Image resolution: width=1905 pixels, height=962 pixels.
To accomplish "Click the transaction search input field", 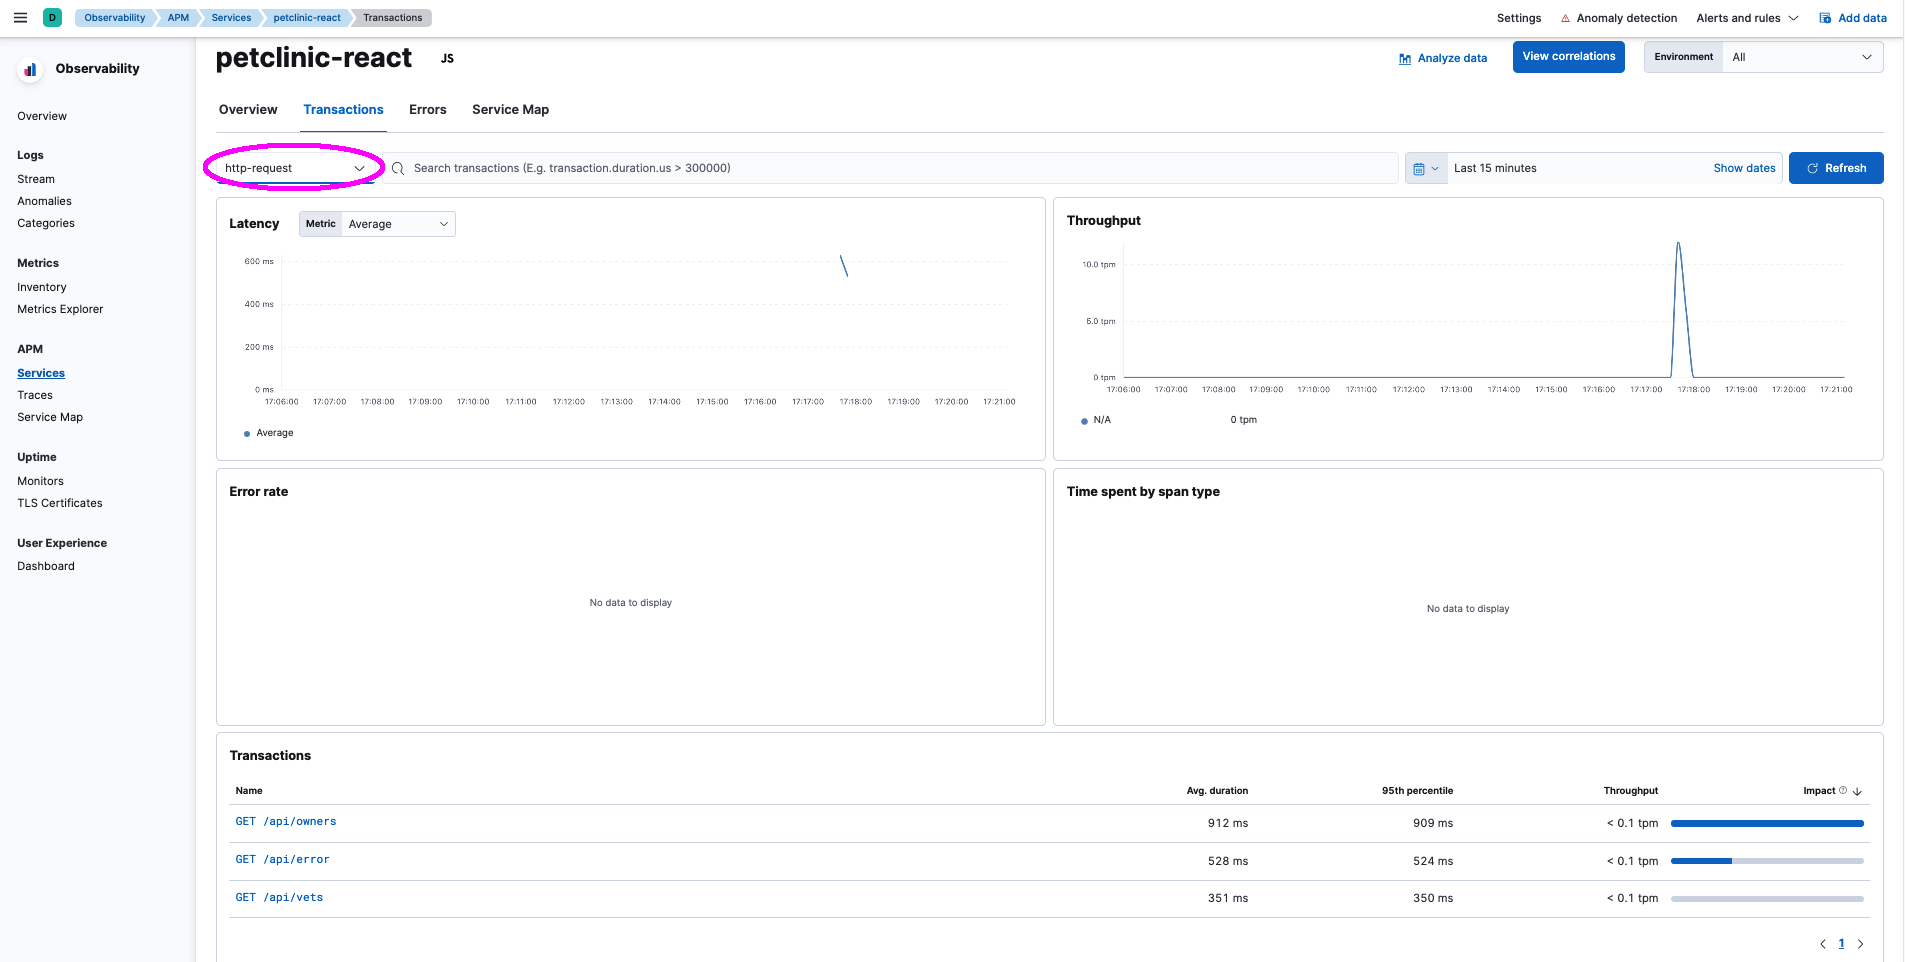I will (892, 168).
